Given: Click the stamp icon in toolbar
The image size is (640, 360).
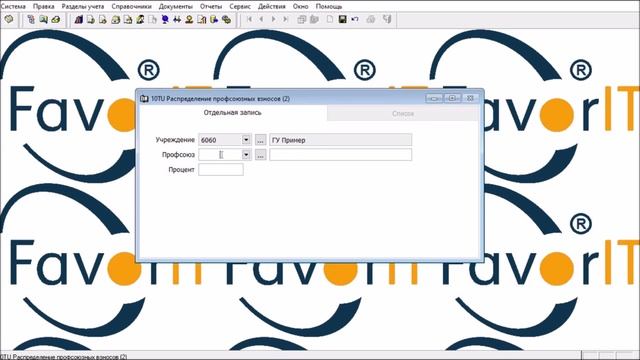Looking at the screenshot, I should pos(189,19).
